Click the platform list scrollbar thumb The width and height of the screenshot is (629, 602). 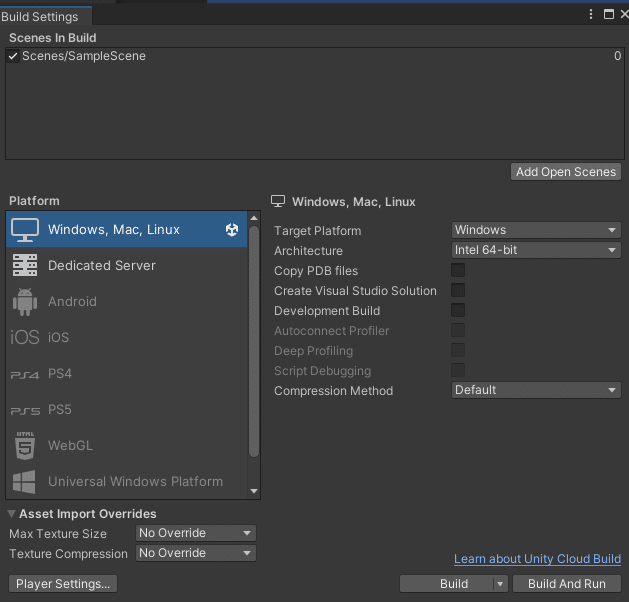pos(254,342)
